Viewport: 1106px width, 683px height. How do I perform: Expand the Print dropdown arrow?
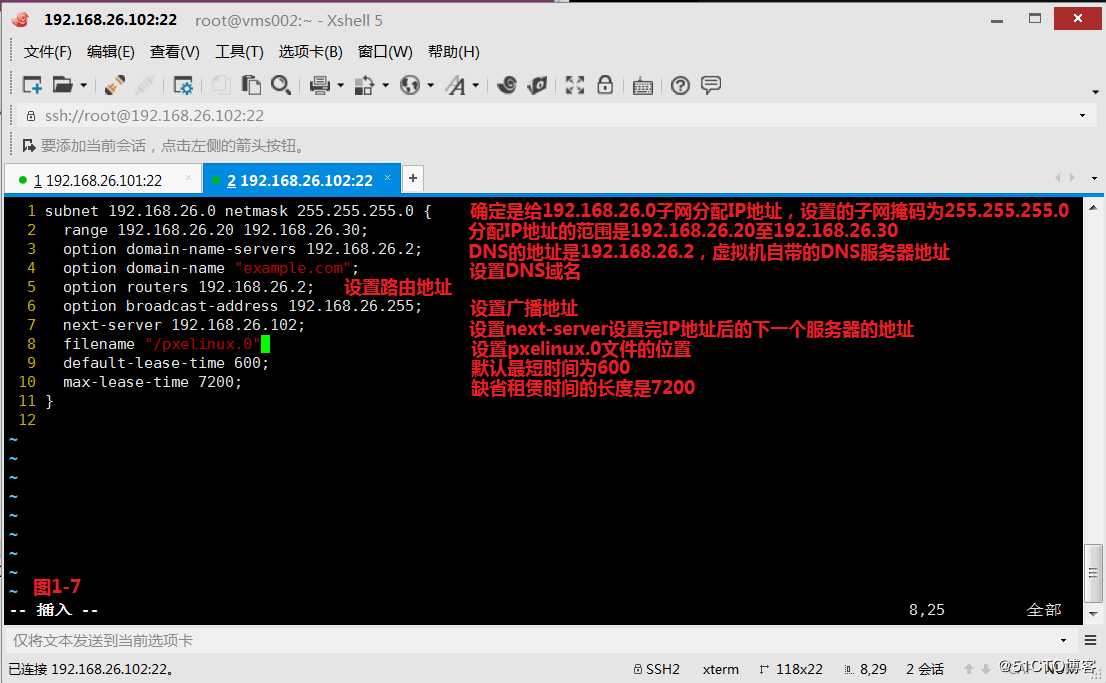tap(340, 85)
